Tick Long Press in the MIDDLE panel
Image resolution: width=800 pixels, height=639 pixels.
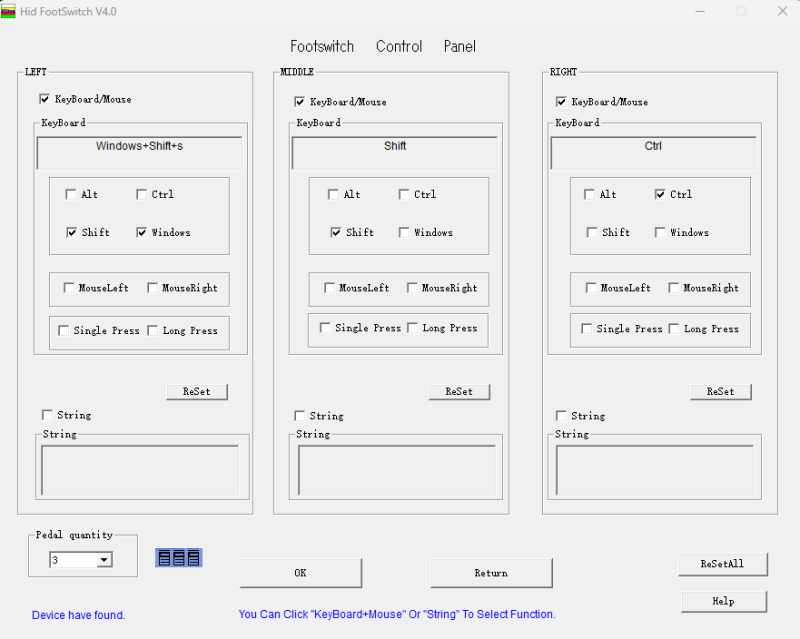pos(413,328)
